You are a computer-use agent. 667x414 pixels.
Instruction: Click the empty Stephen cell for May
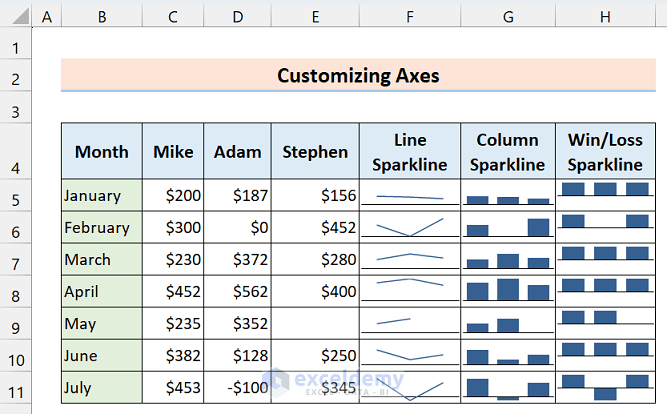(x=314, y=322)
